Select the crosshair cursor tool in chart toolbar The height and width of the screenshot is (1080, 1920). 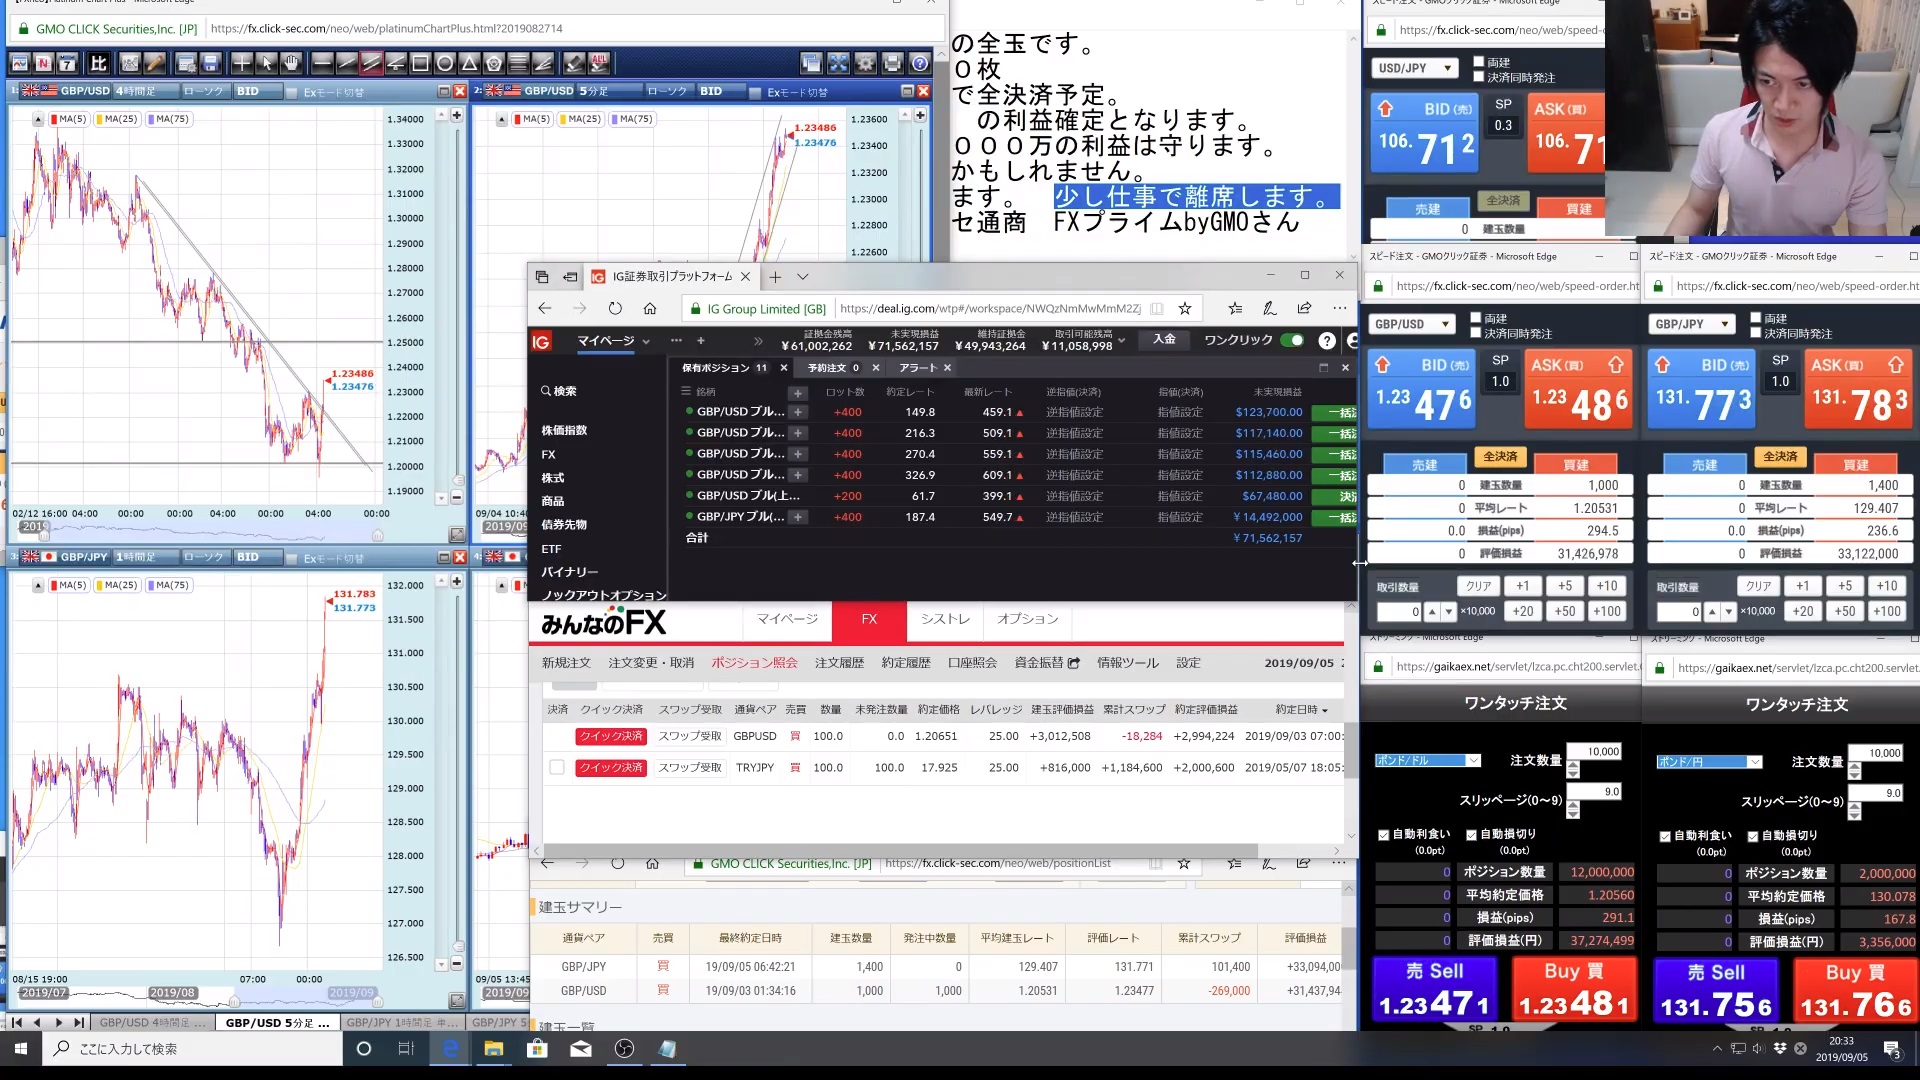click(242, 64)
